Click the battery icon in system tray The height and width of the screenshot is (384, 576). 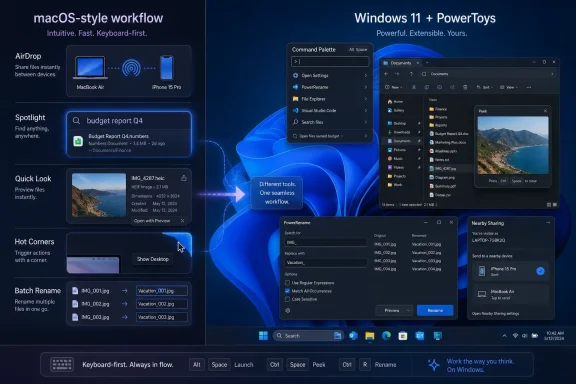(x=535, y=336)
